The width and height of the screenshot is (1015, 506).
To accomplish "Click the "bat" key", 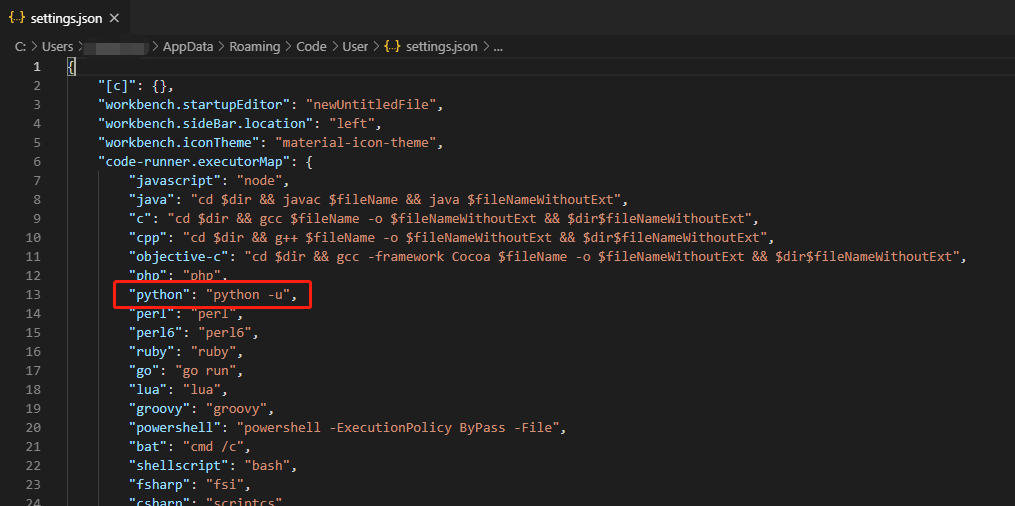I will coord(148,446).
